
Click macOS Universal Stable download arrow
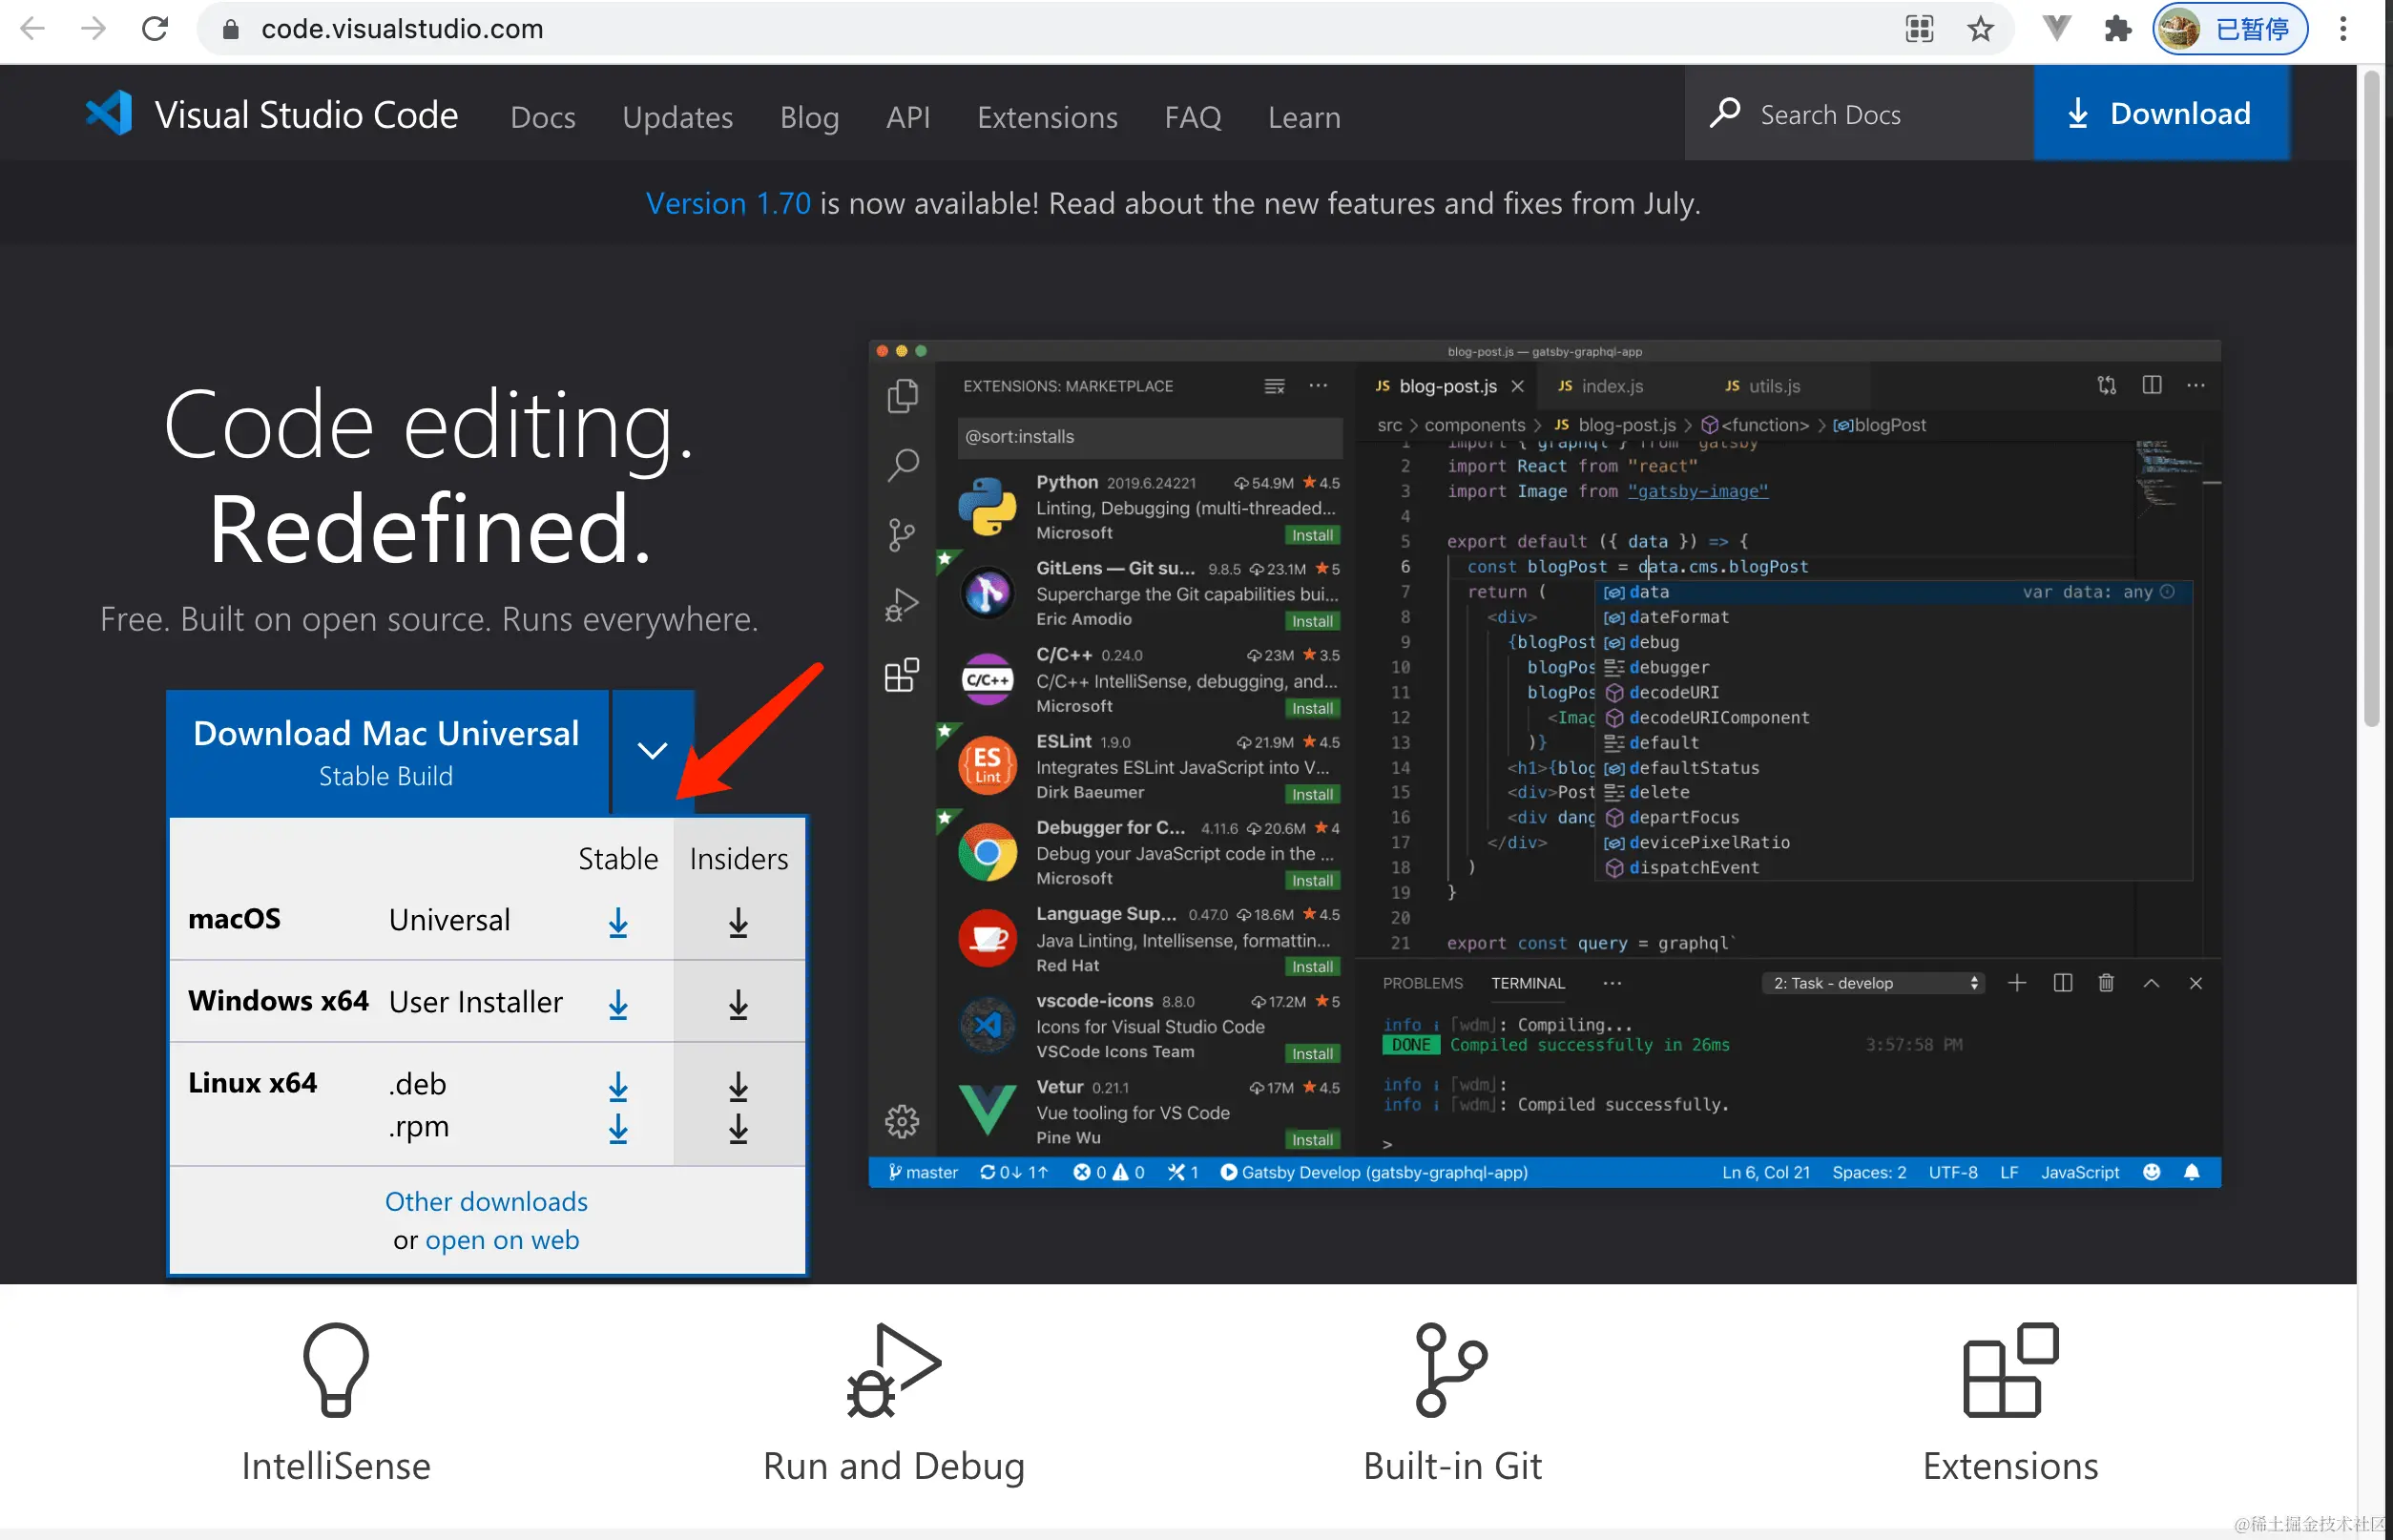tap(618, 922)
